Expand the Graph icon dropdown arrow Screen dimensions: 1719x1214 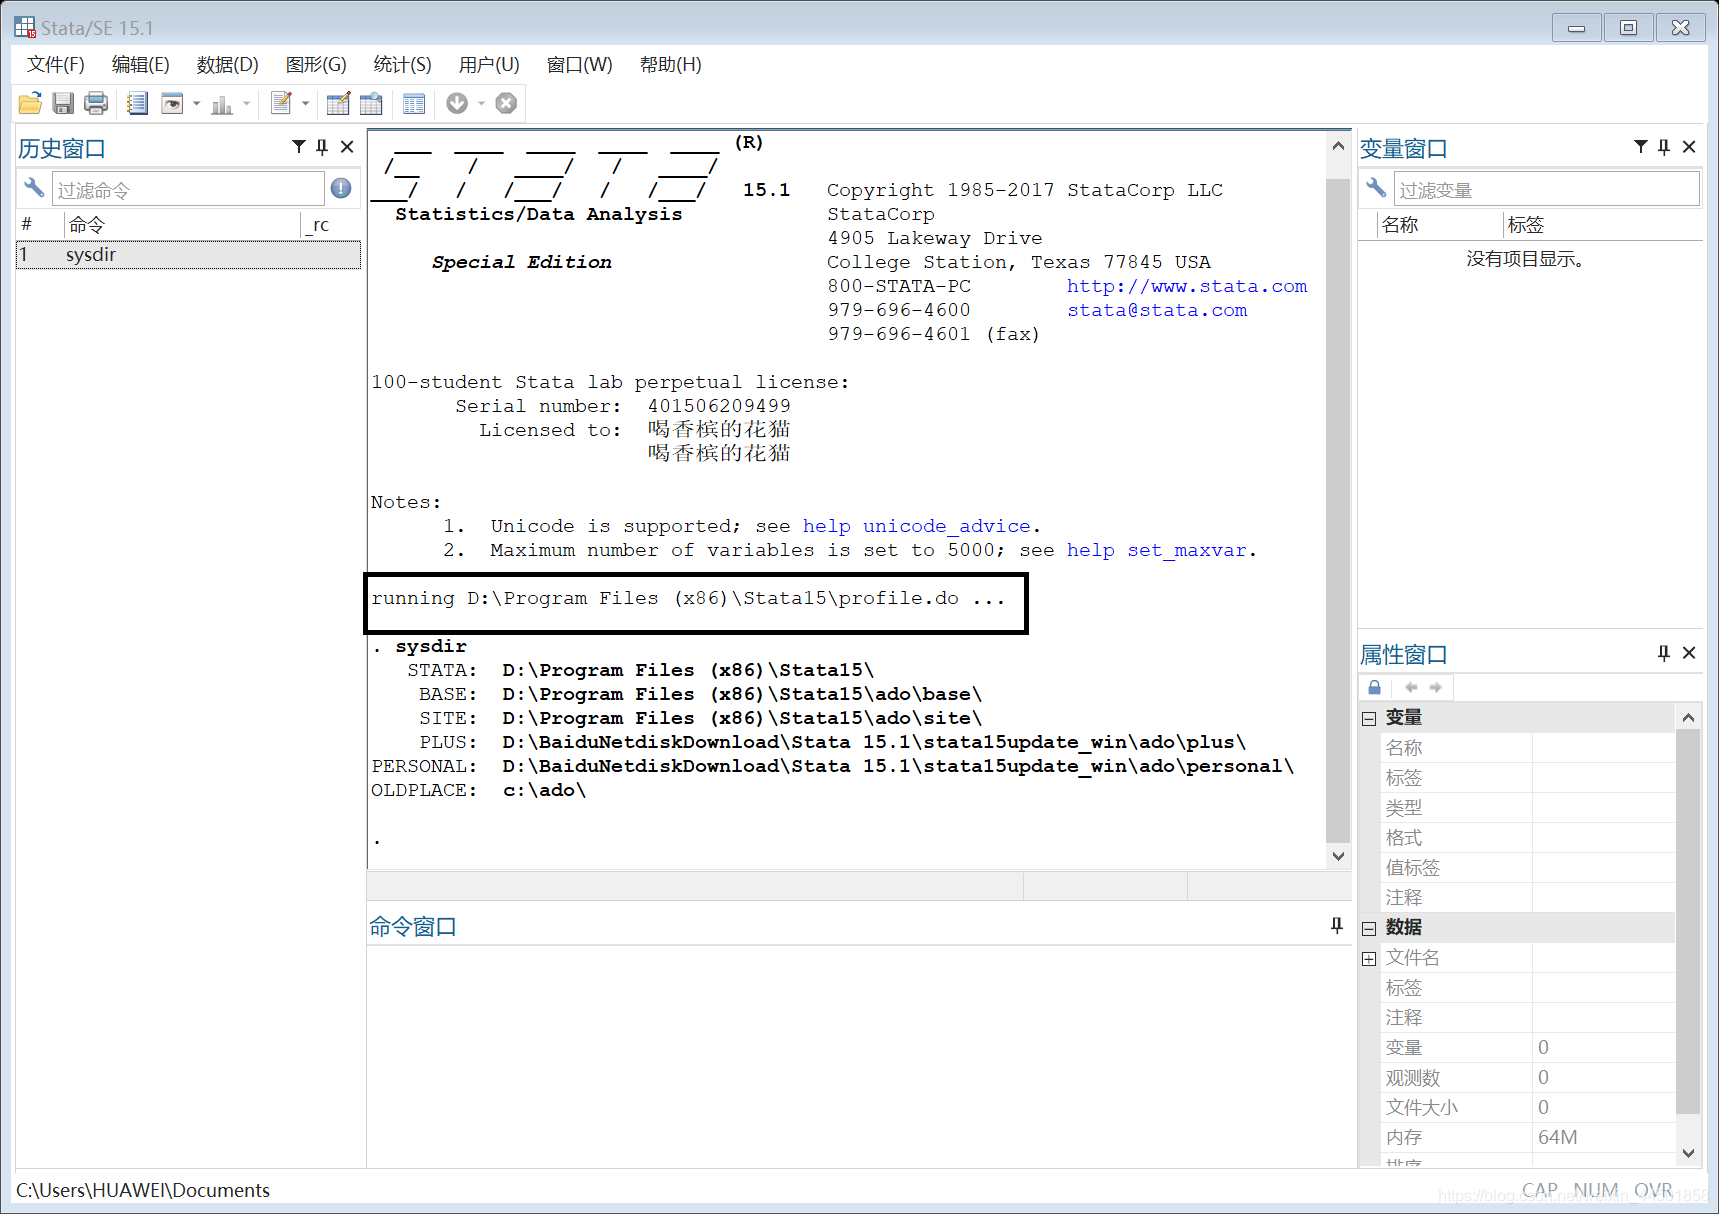click(x=246, y=103)
